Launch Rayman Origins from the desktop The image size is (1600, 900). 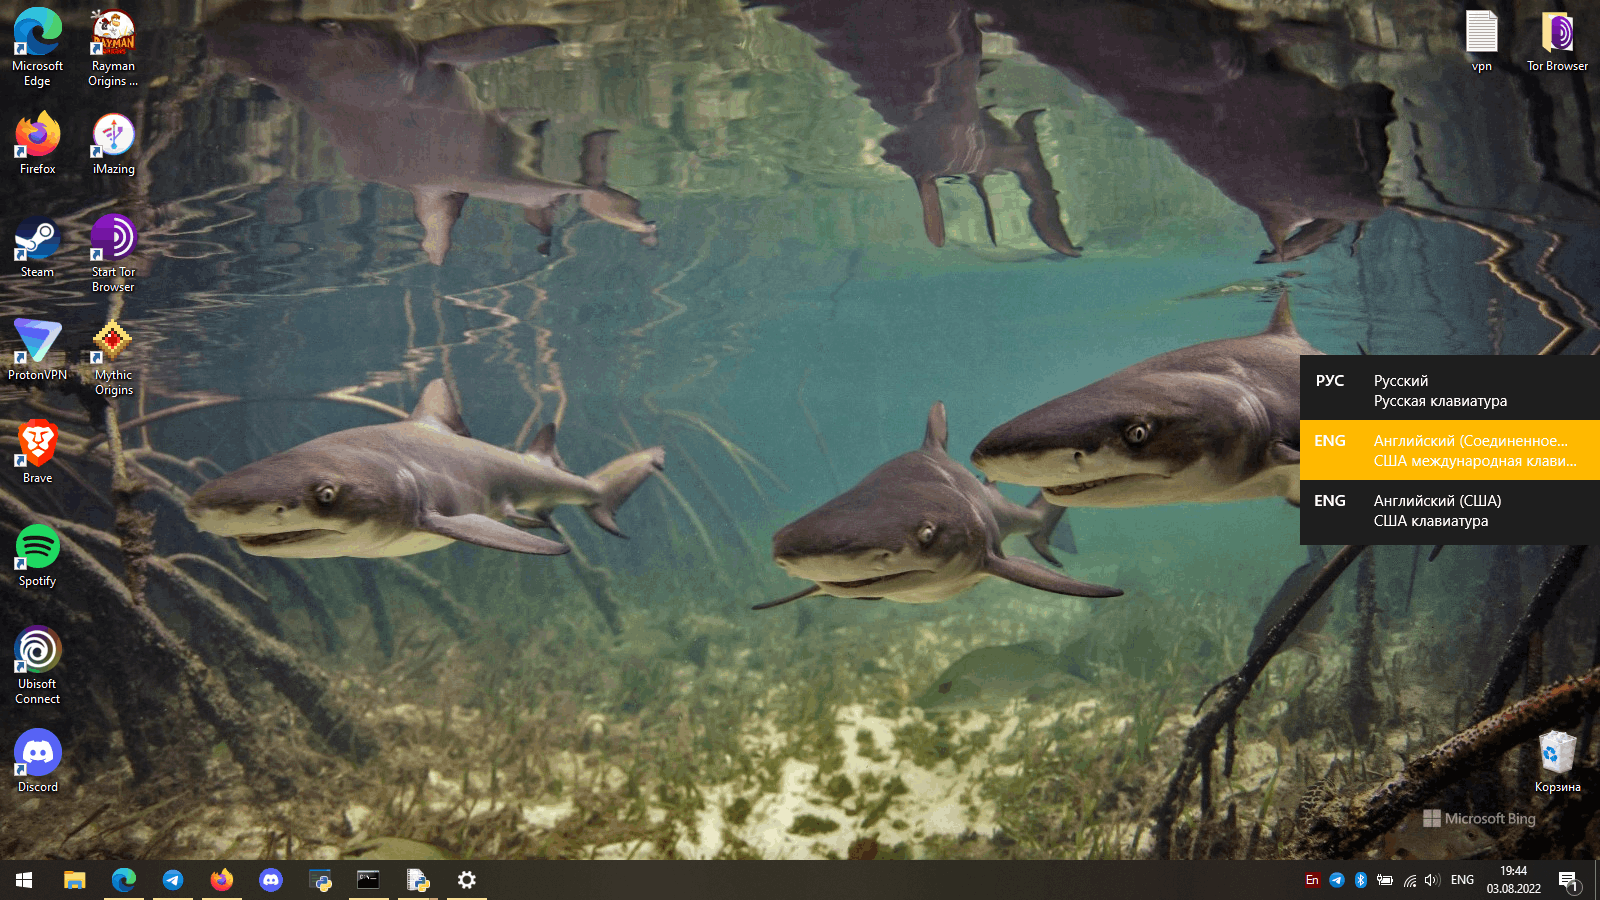[113, 48]
